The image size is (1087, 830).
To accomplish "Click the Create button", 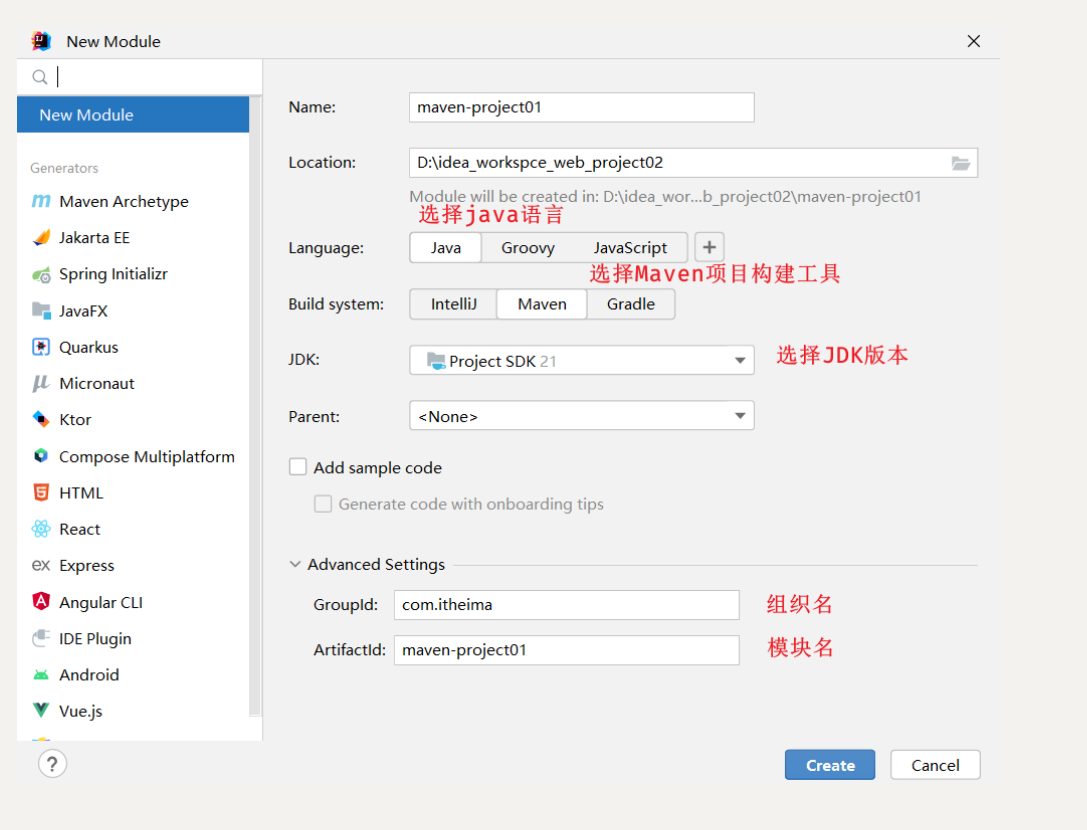I will pos(829,765).
